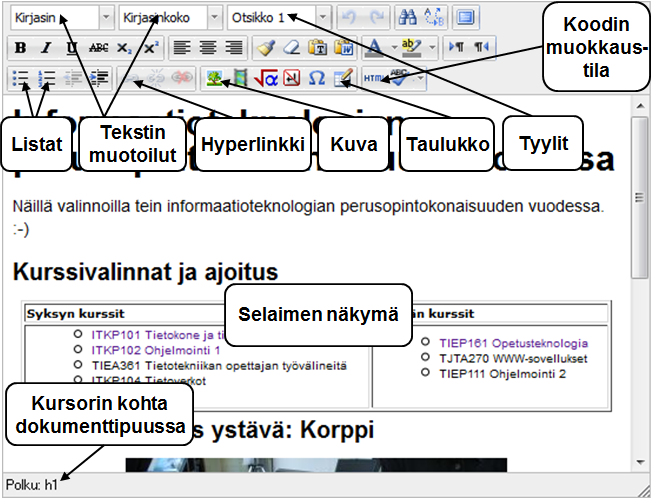Click the Undo arrow icon
Image resolution: width=652 pixels, height=498 pixels.
click(x=349, y=17)
